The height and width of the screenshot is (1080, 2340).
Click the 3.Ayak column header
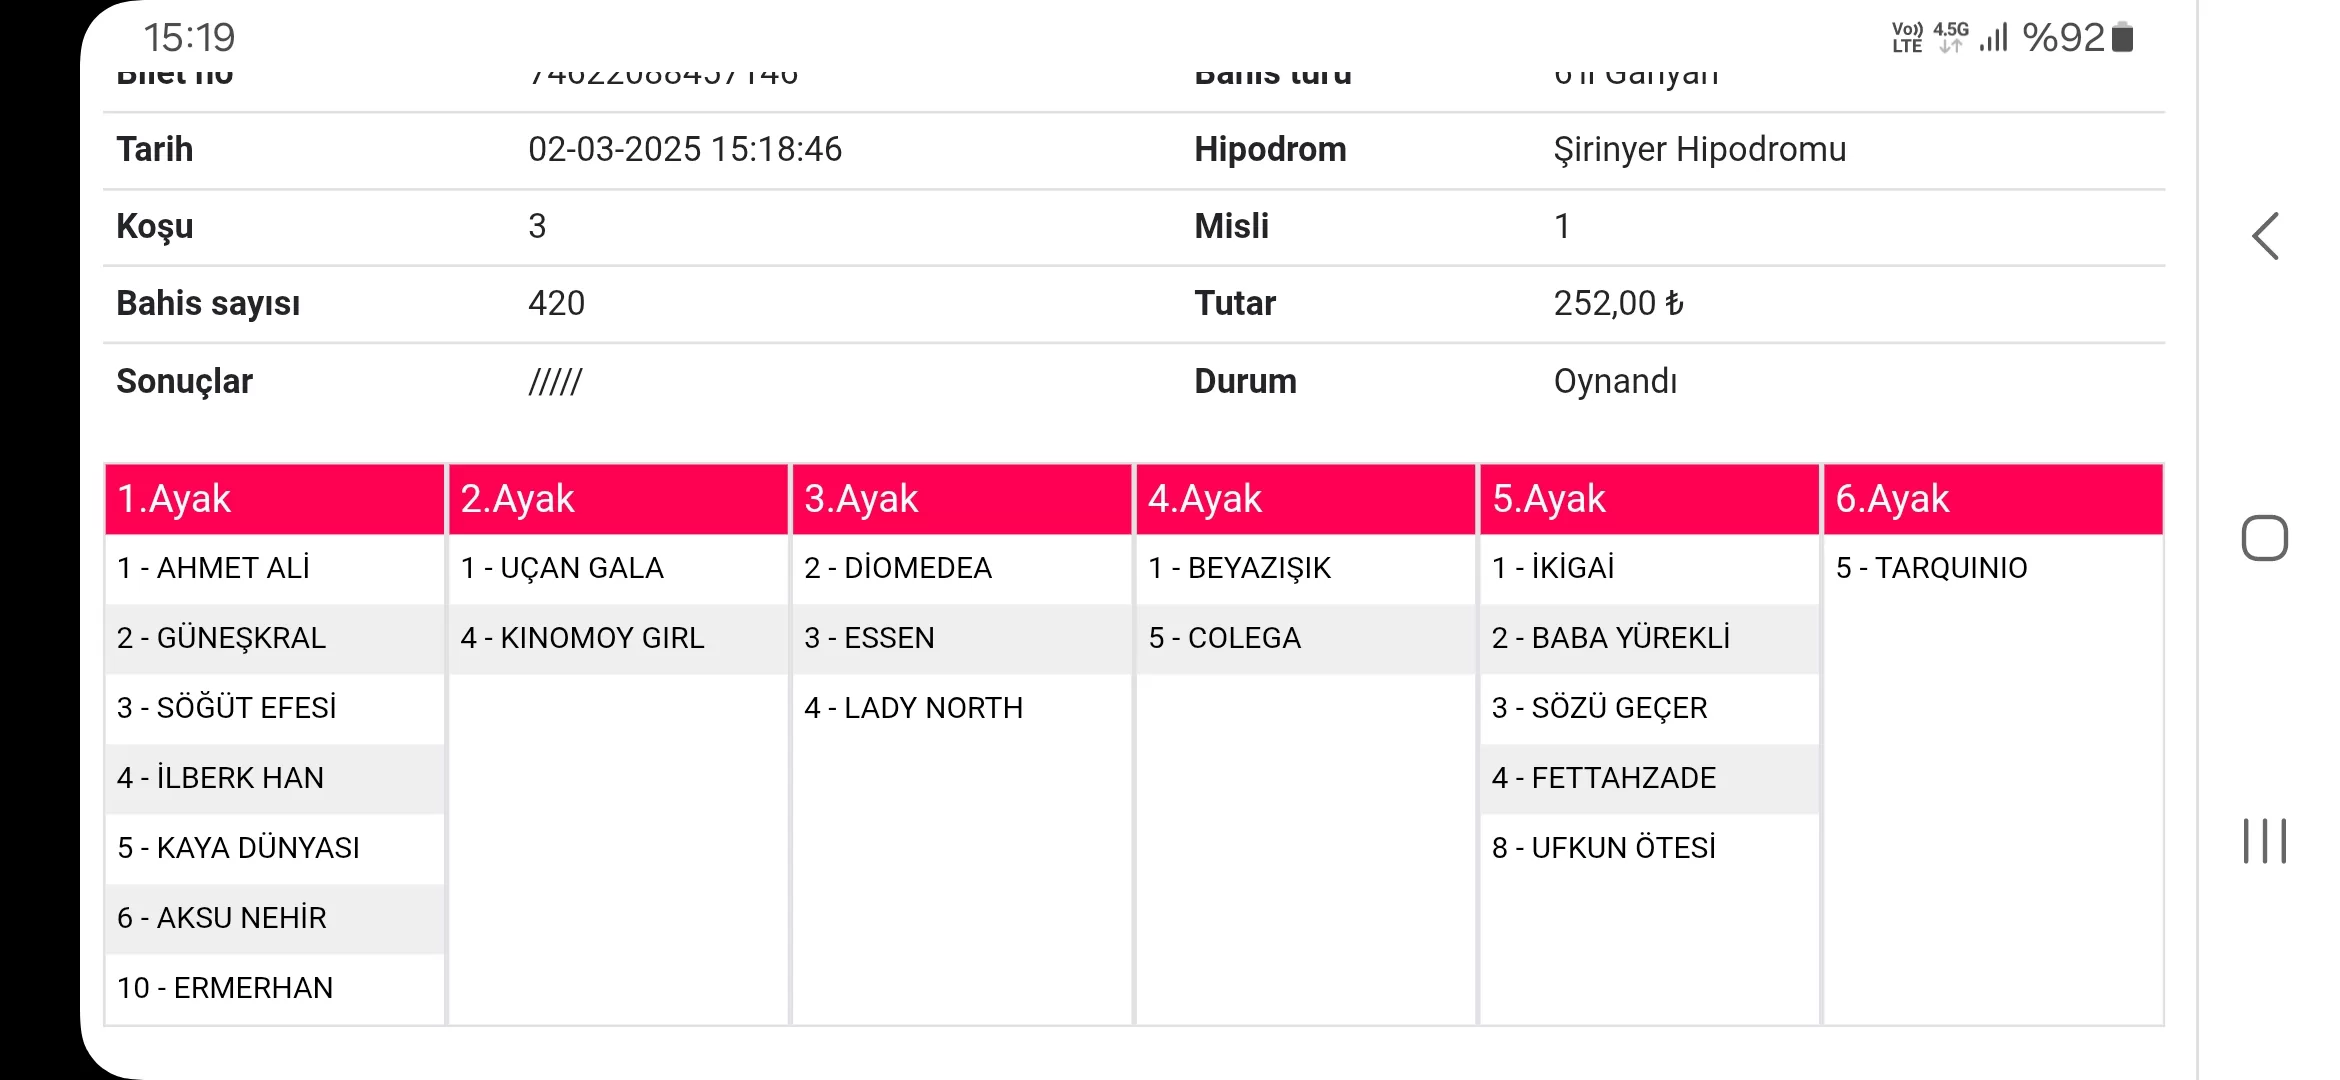(961, 499)
